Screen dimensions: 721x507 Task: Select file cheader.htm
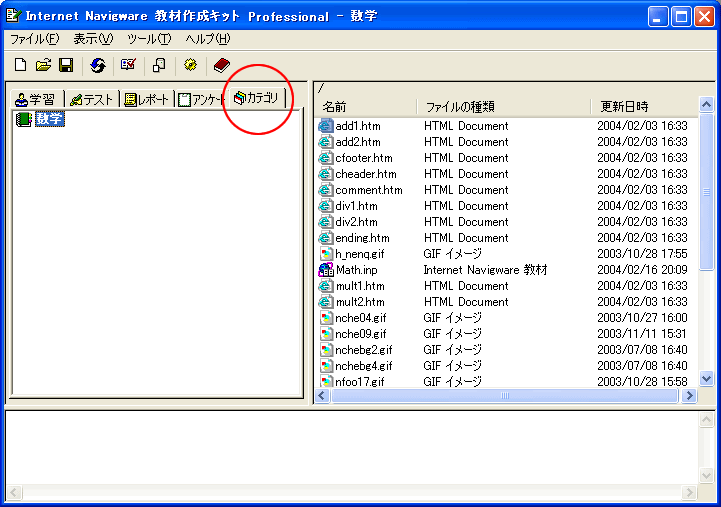[x=366, y=174]
